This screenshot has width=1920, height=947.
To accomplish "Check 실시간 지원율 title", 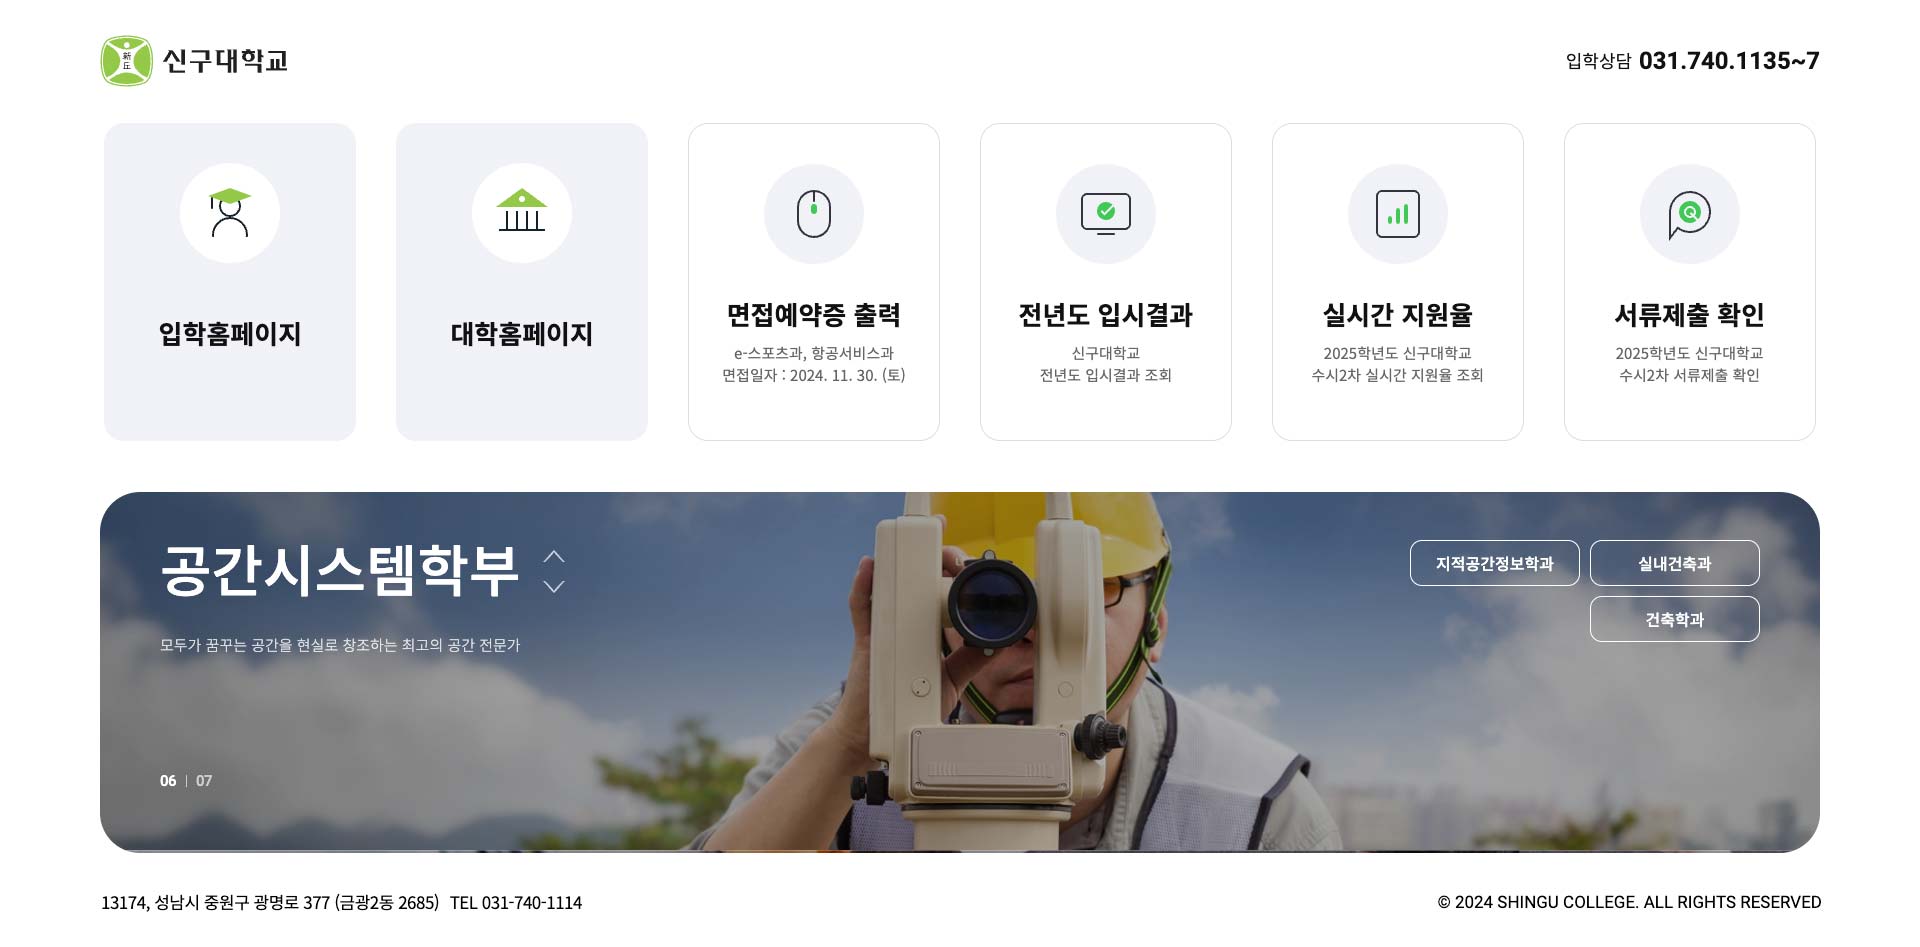I will click(x=1398, y=315).
